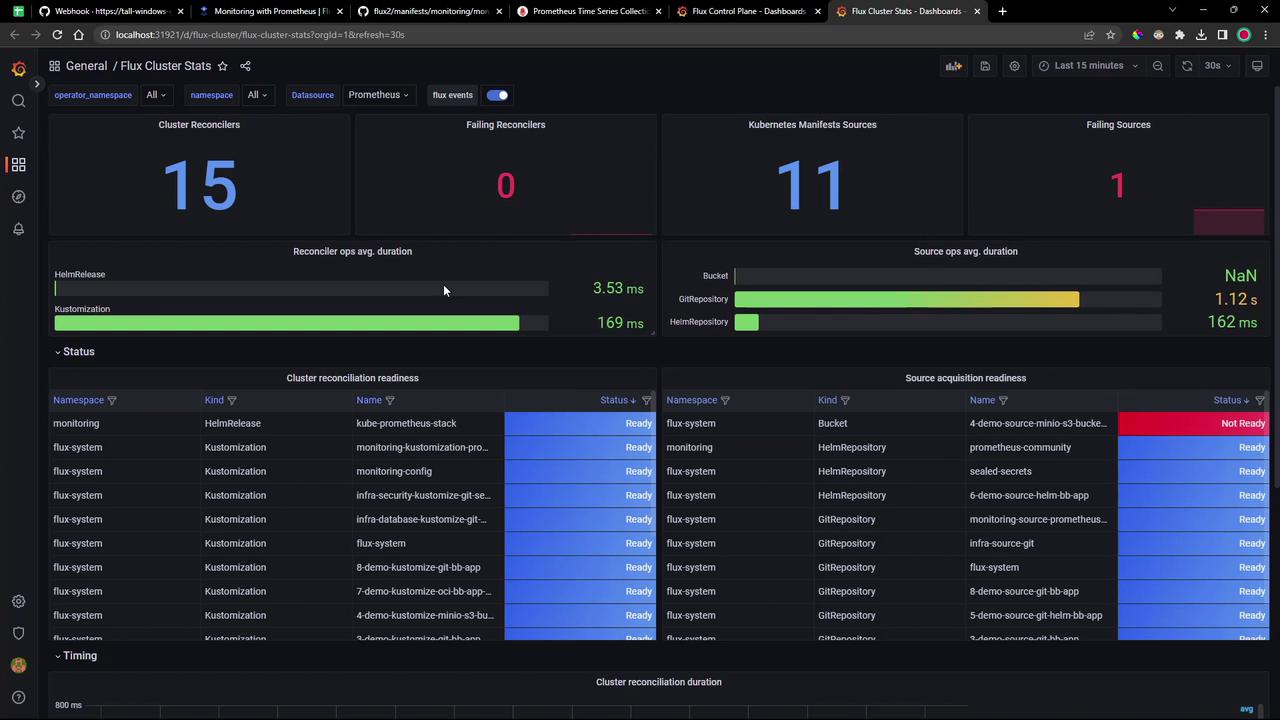The image size is (1280, 720).
Task: Open Dashboards grid icon in sidebar
Action: (x=18, y=165)
